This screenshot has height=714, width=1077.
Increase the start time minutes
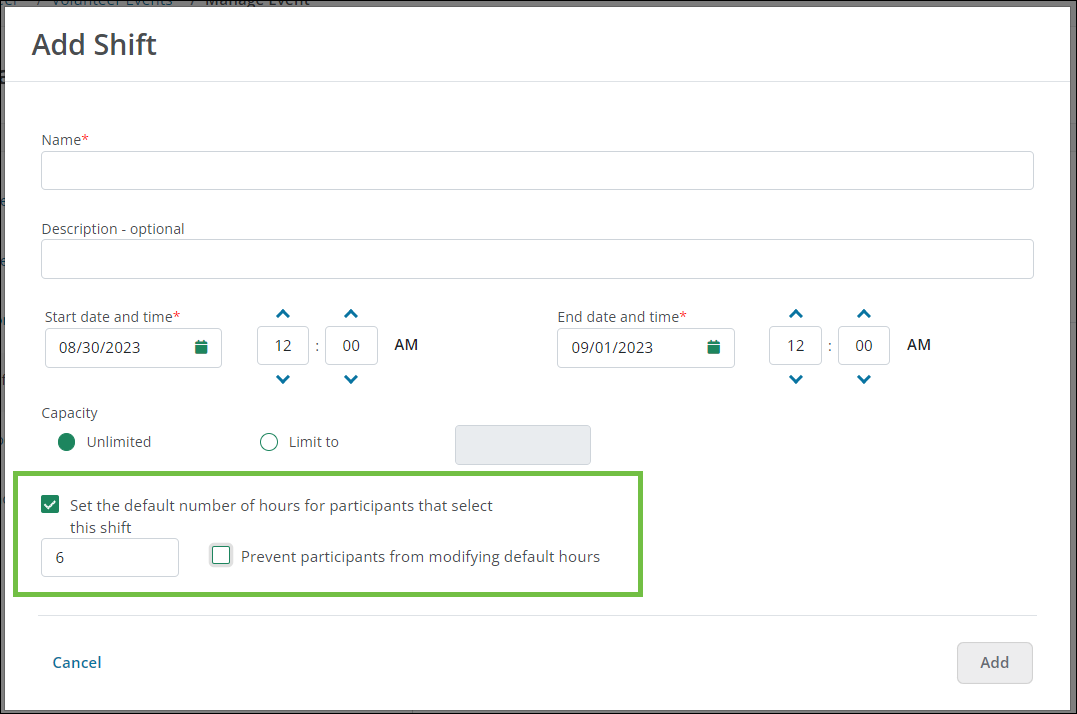click(x=351, y=313)
